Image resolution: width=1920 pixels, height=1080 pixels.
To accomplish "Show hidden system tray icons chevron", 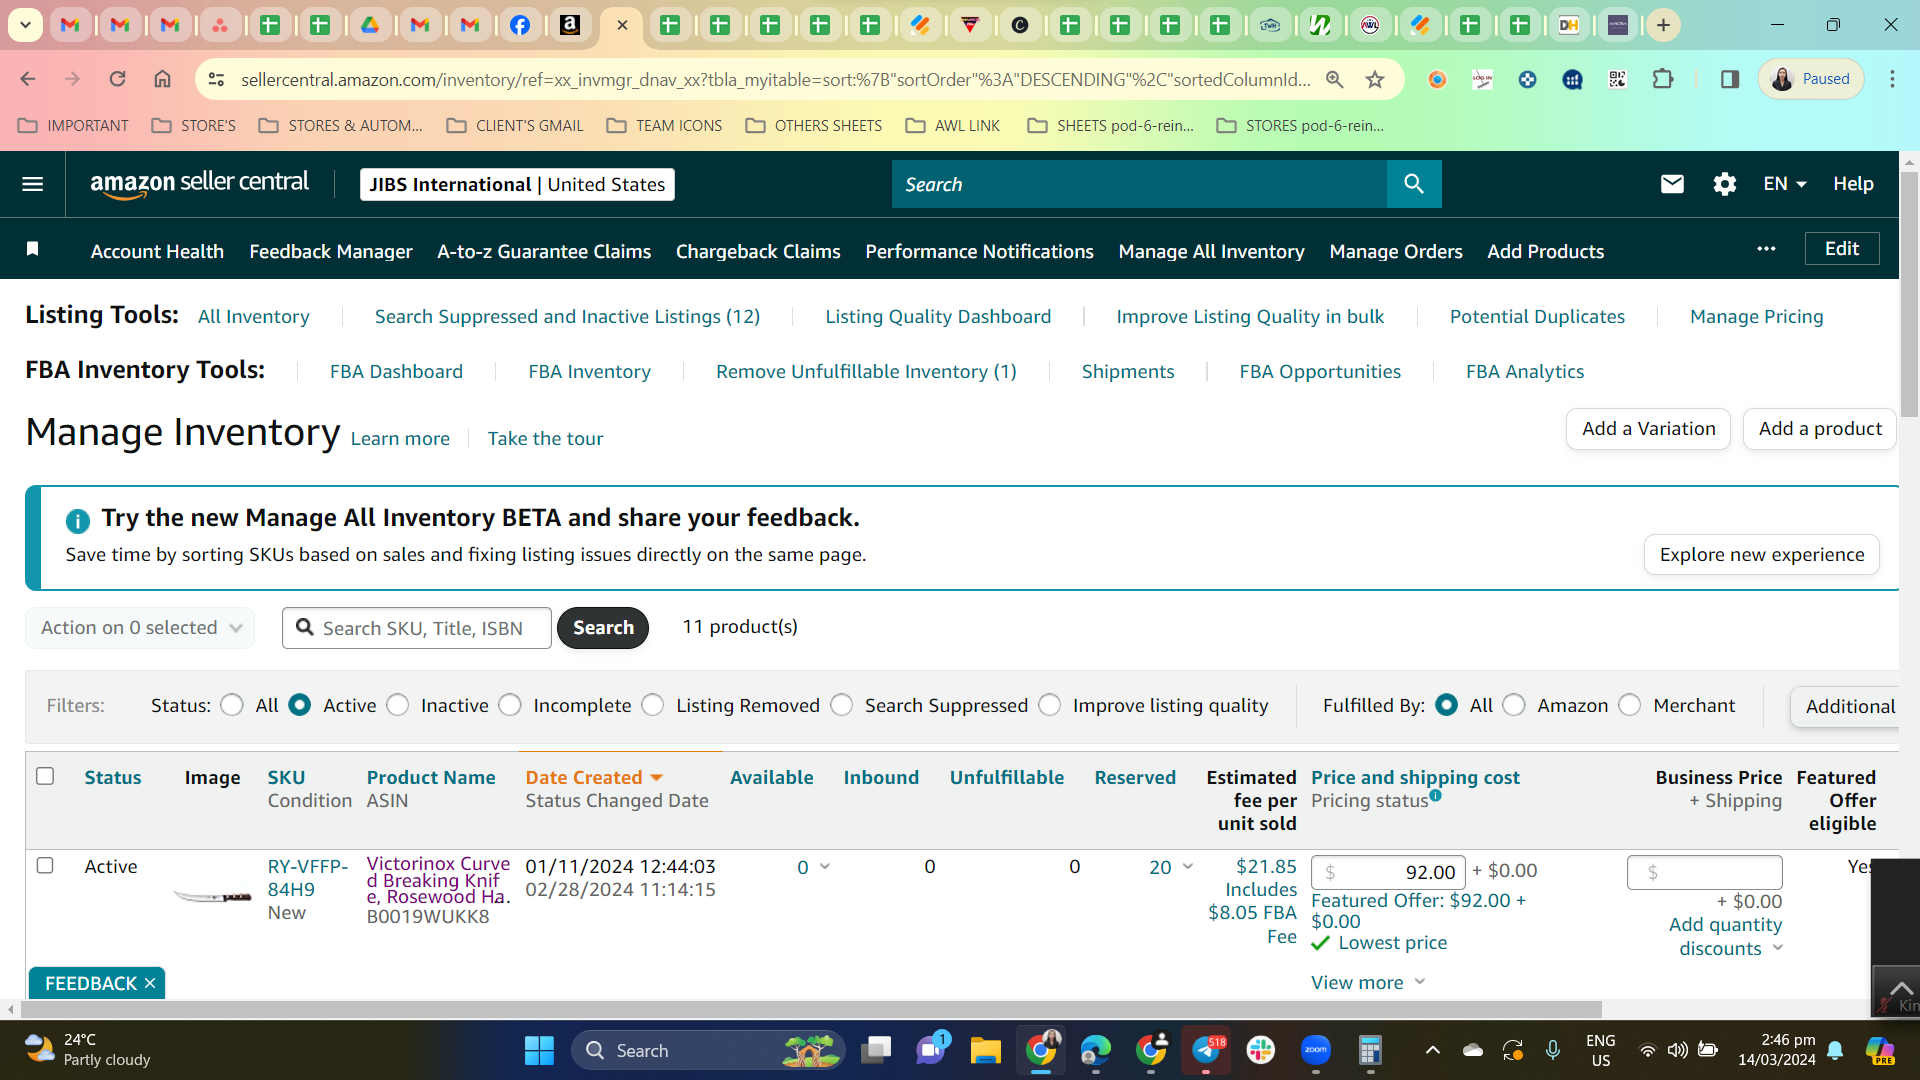I will 1433,1050.
